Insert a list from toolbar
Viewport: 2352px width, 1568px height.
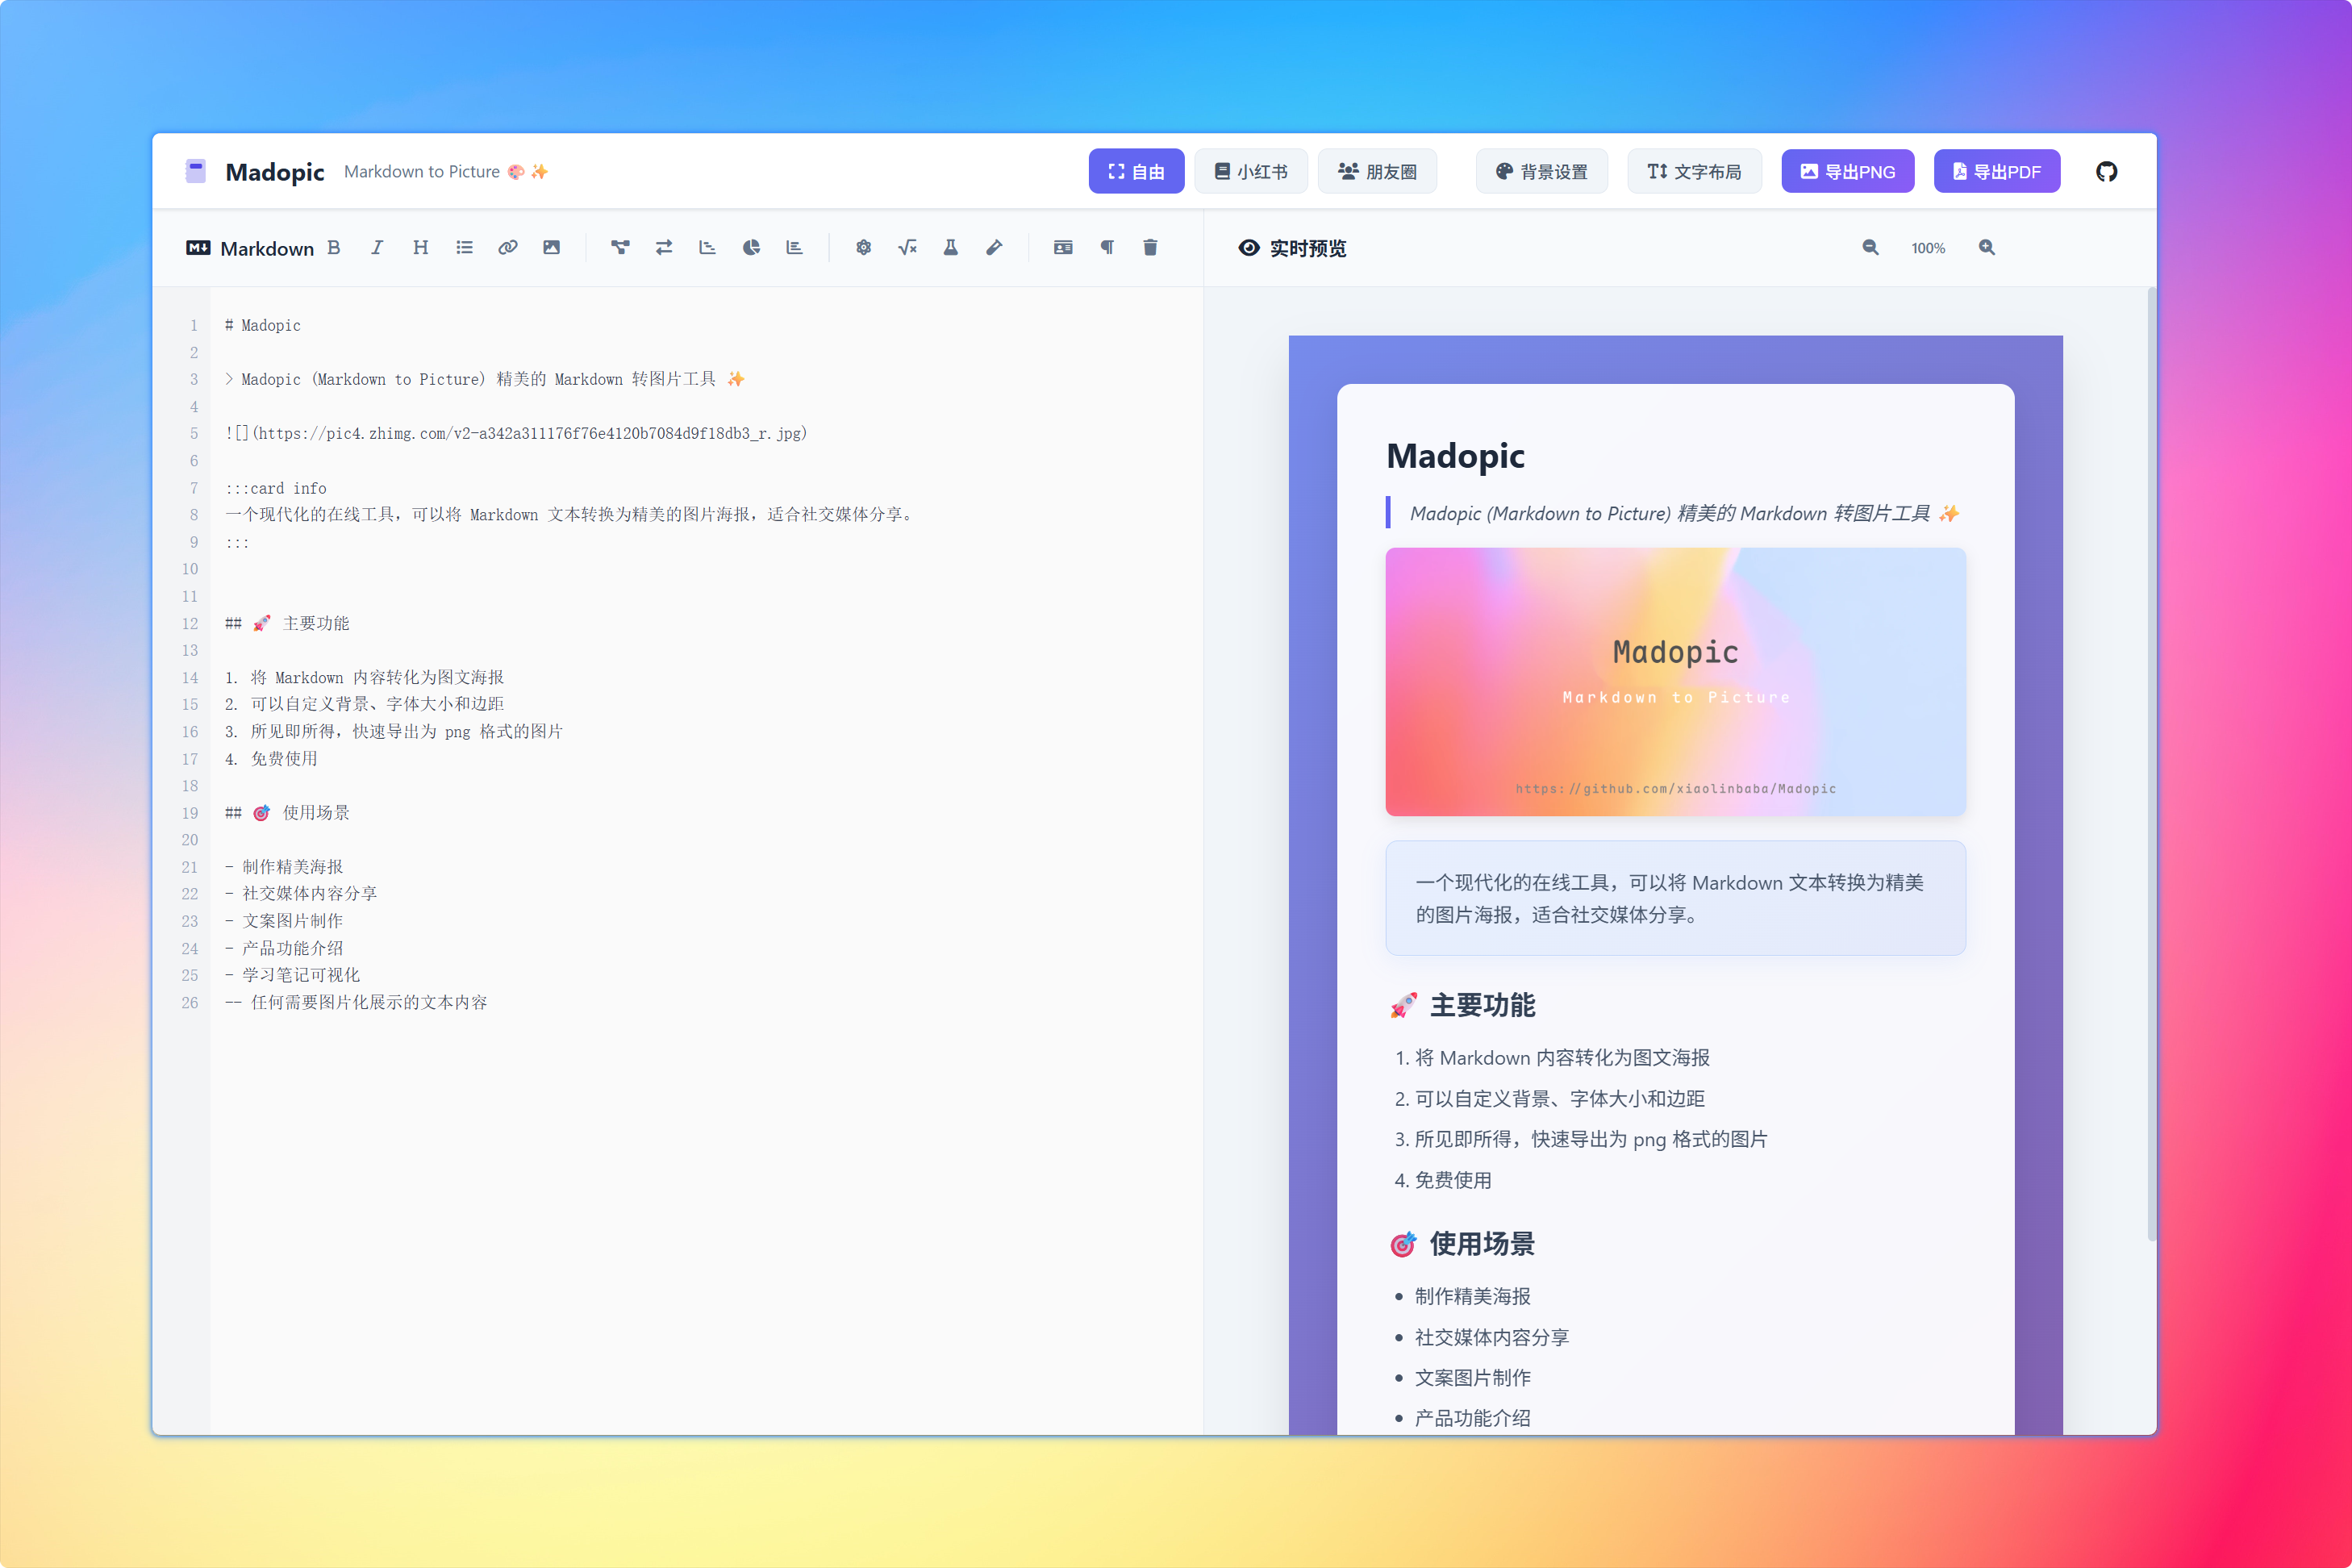click(464, 248)
